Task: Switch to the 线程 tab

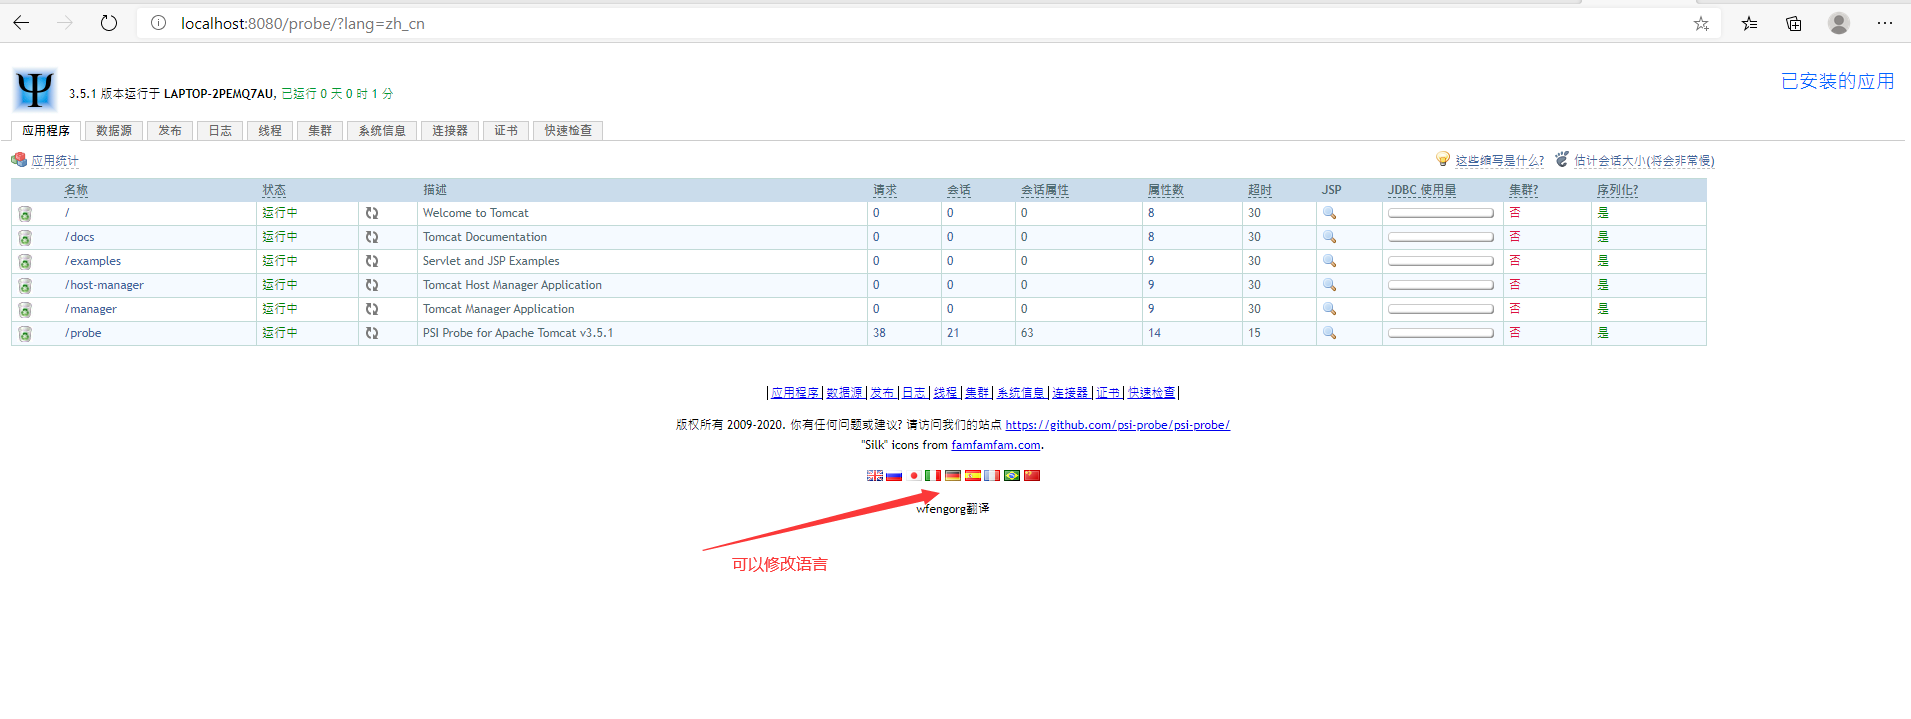Action: [x=270, y=131]
